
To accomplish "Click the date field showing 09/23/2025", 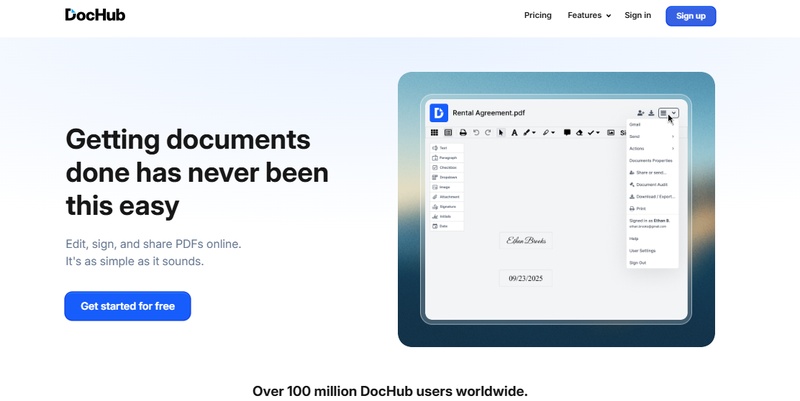I will pos(525,278).
